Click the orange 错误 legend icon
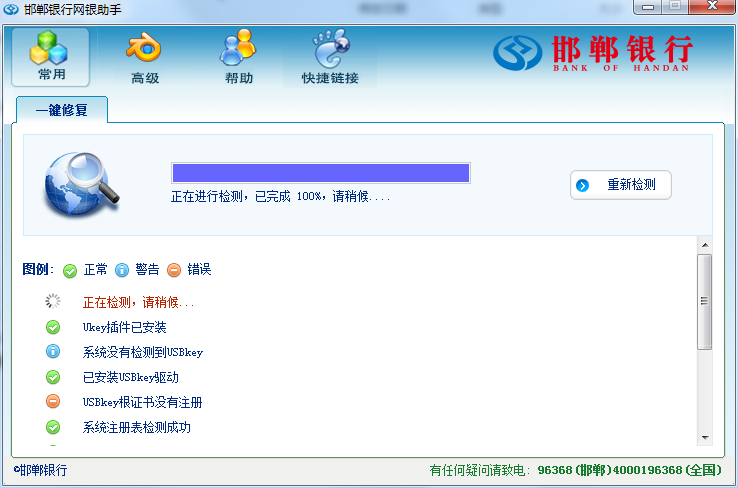 click(174, 270)
